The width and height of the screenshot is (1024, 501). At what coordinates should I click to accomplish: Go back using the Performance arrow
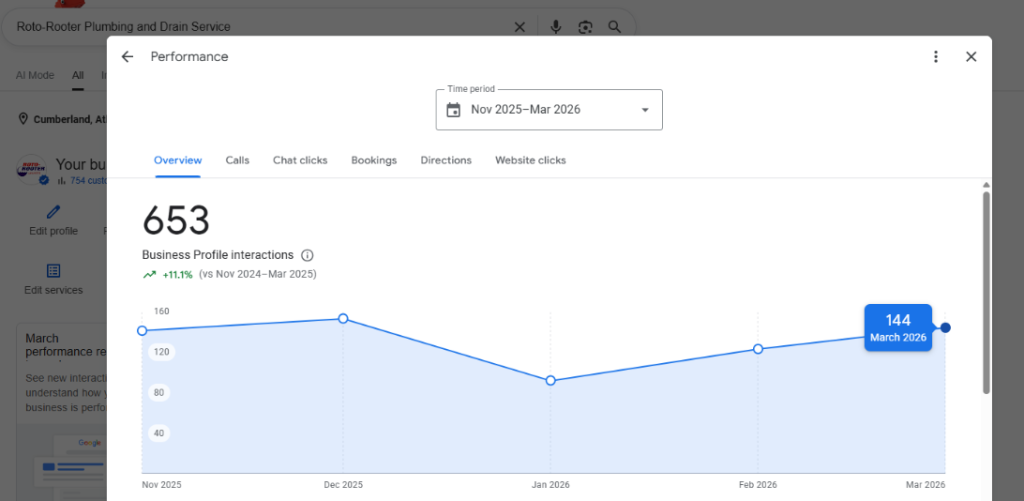(x=127, y=57)
